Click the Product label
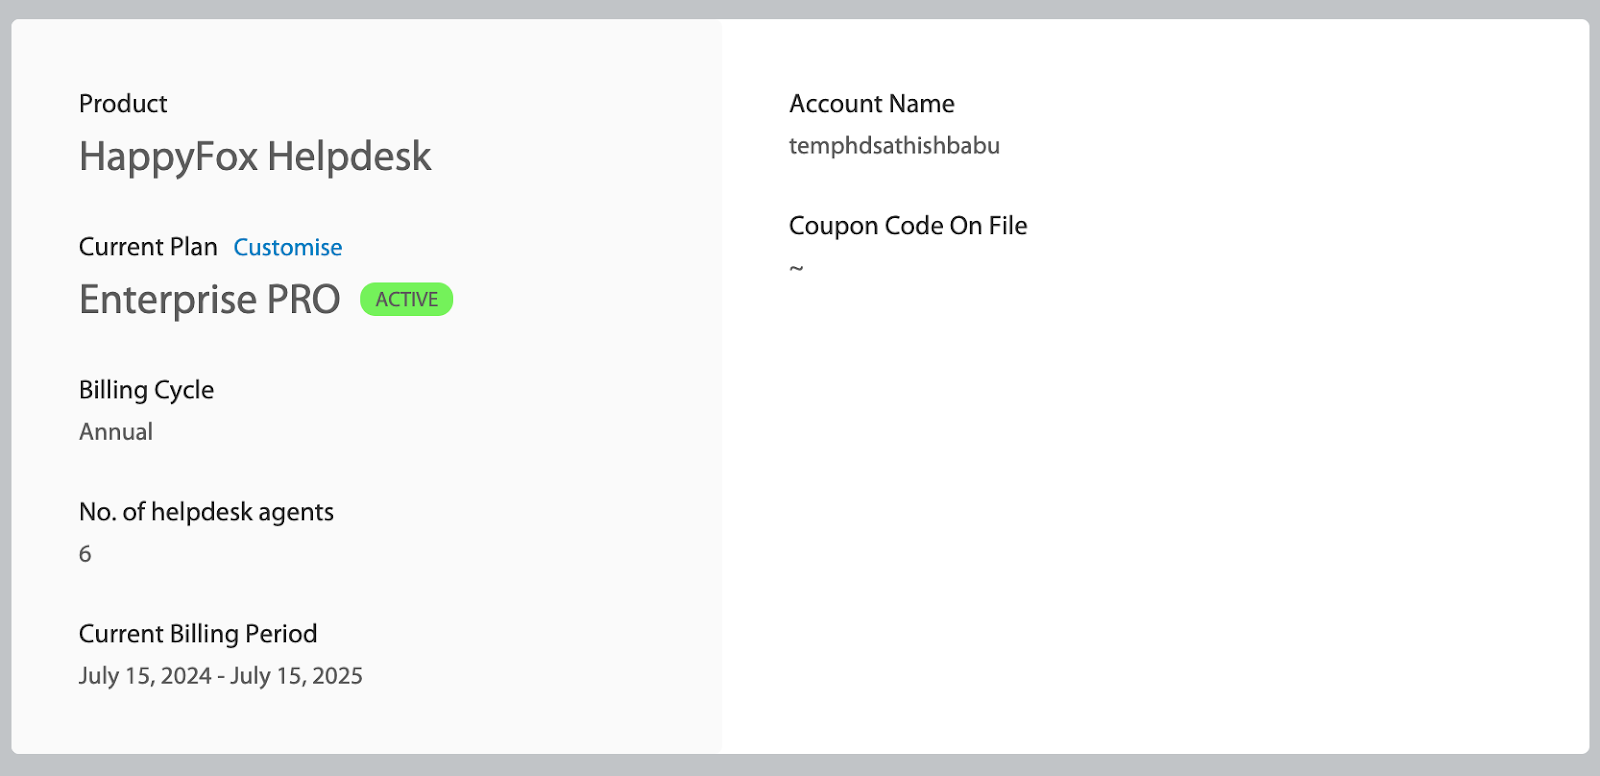Image resolution: width=1600 pixels, height=776 pixels. (123, 103)
